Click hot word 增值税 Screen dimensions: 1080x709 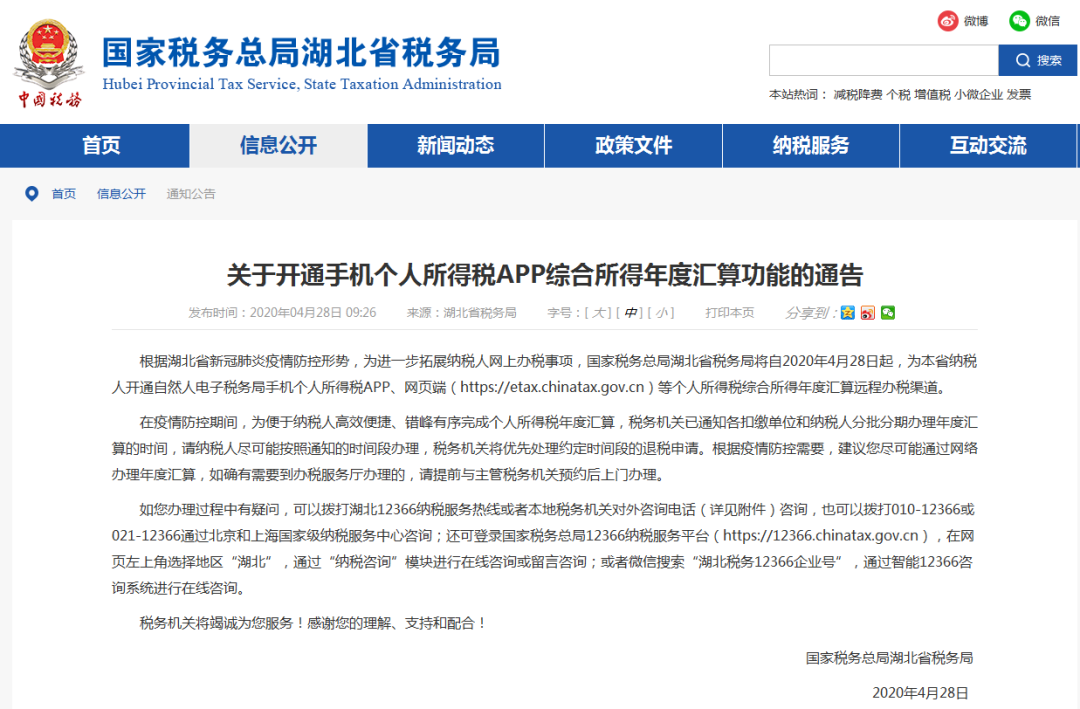point(933,95)
